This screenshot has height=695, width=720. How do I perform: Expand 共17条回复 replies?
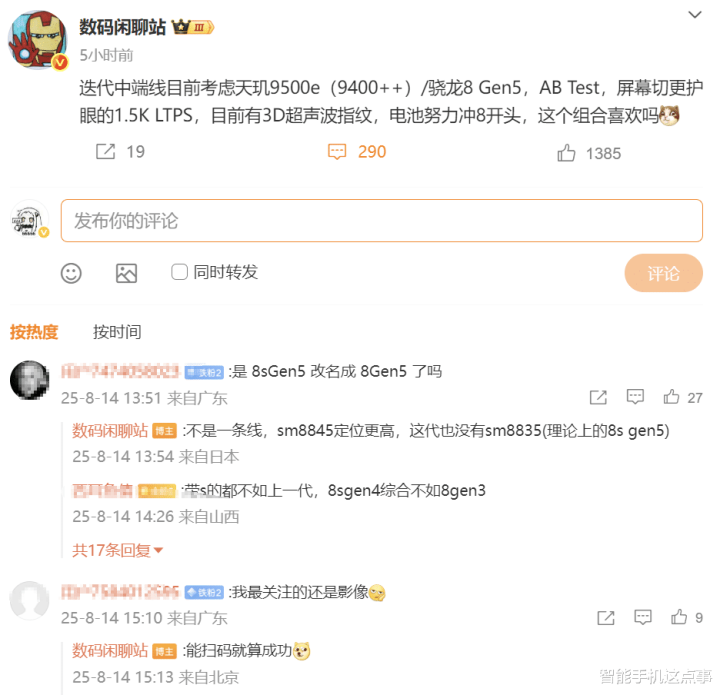(118, 550)
